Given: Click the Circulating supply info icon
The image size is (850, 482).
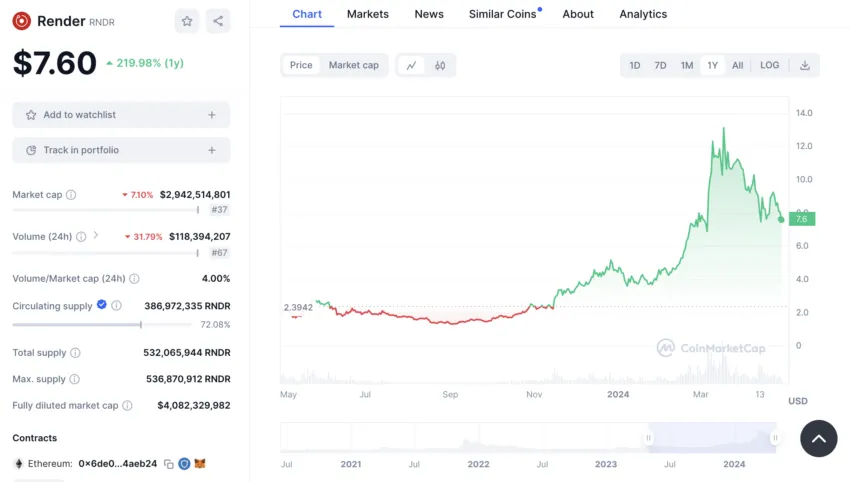Looking at the screenshot, I should click(x=116, y=306).
